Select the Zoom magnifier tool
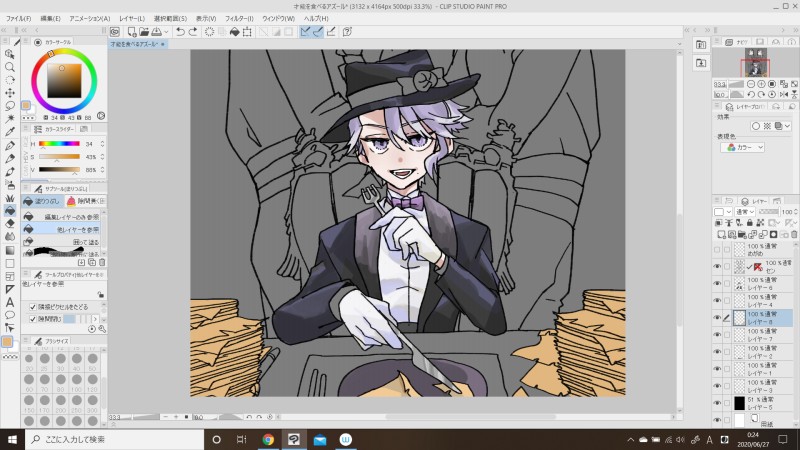Image resolution: width=800 pixels, height=450 pixels. tap(10, 67)
